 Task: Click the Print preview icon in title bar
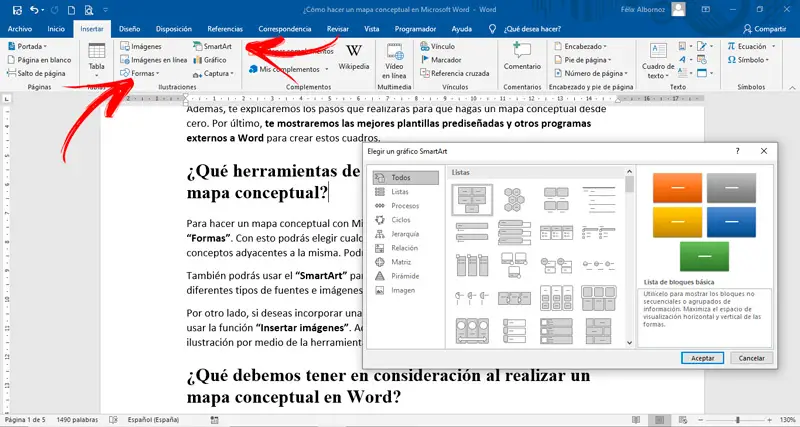coord(89,10)
